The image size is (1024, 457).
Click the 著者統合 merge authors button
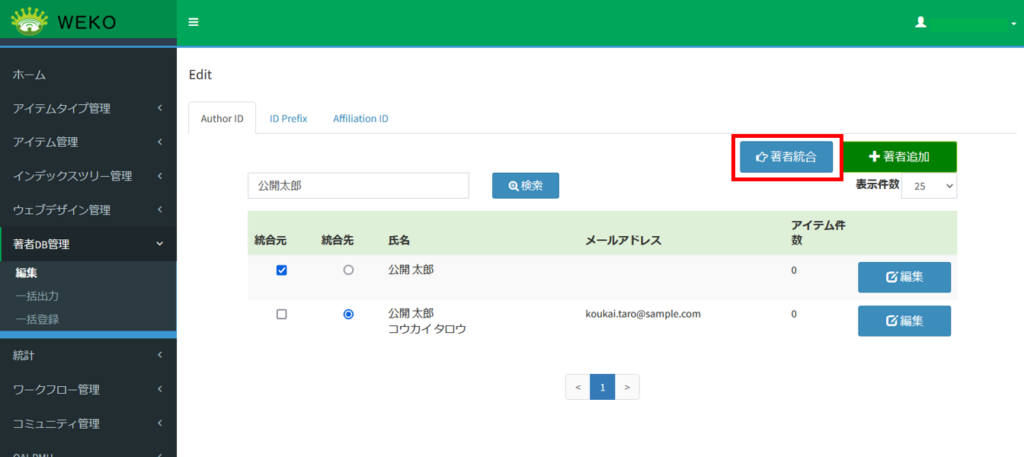[x=786, y=157]
